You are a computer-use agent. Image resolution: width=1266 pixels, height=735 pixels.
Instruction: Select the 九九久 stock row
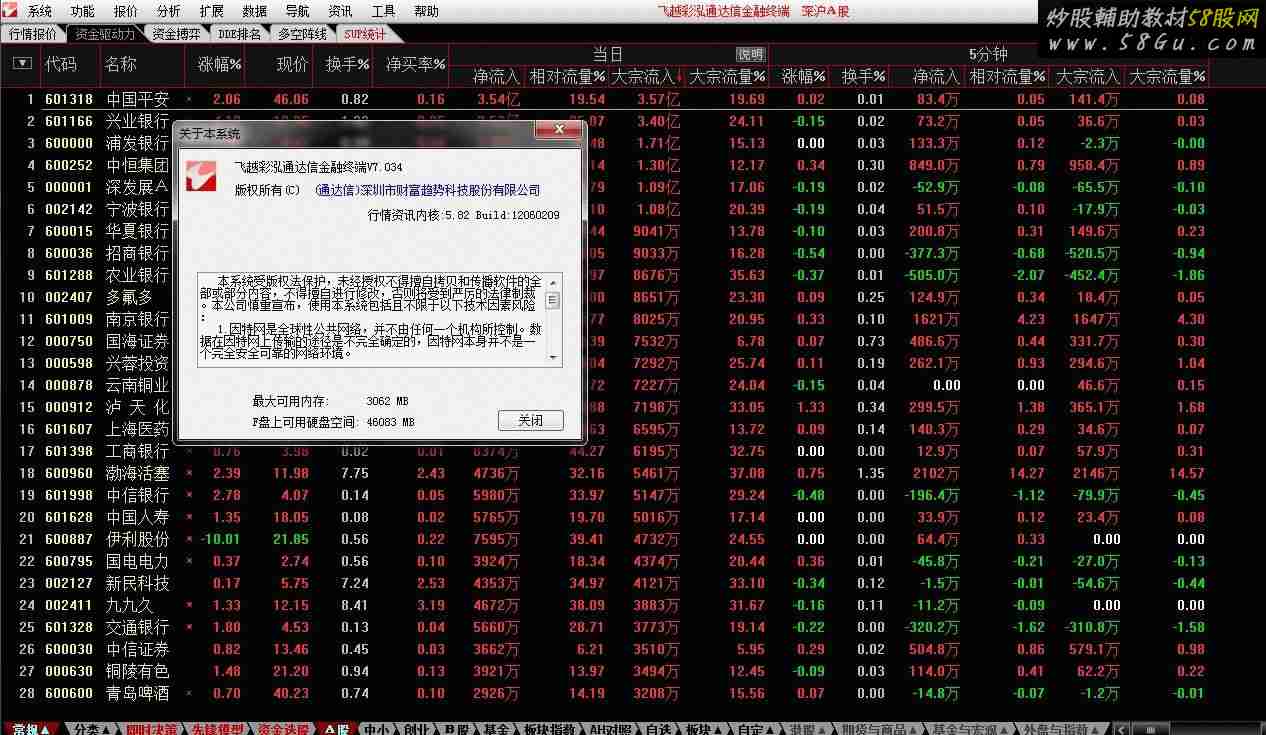604,605
